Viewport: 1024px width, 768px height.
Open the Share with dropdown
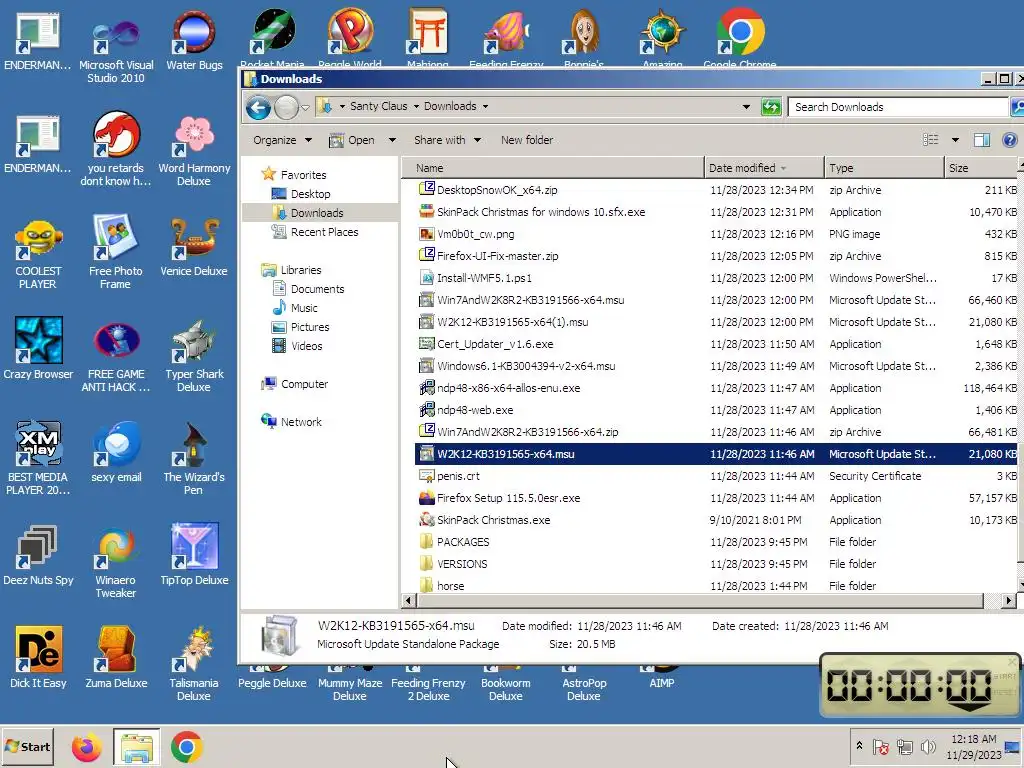point(447,140)
